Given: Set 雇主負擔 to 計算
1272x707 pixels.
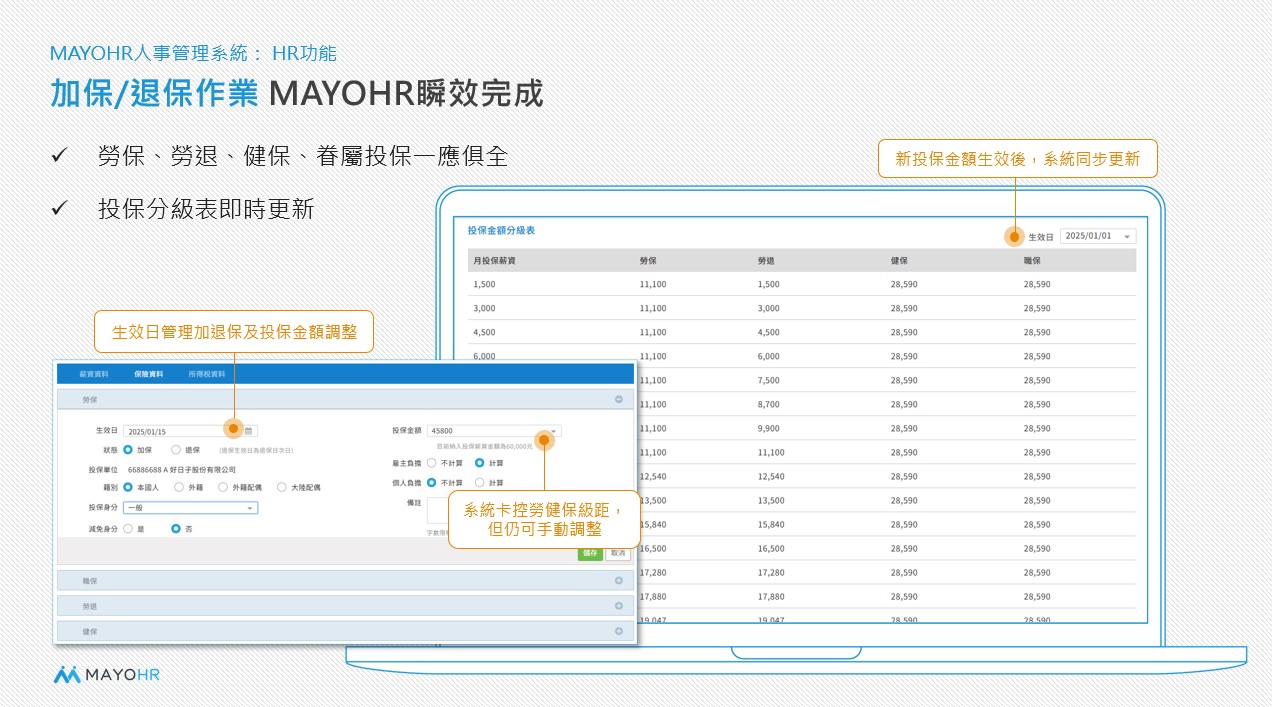Looking at the screenshot, I should pos(480,463).
